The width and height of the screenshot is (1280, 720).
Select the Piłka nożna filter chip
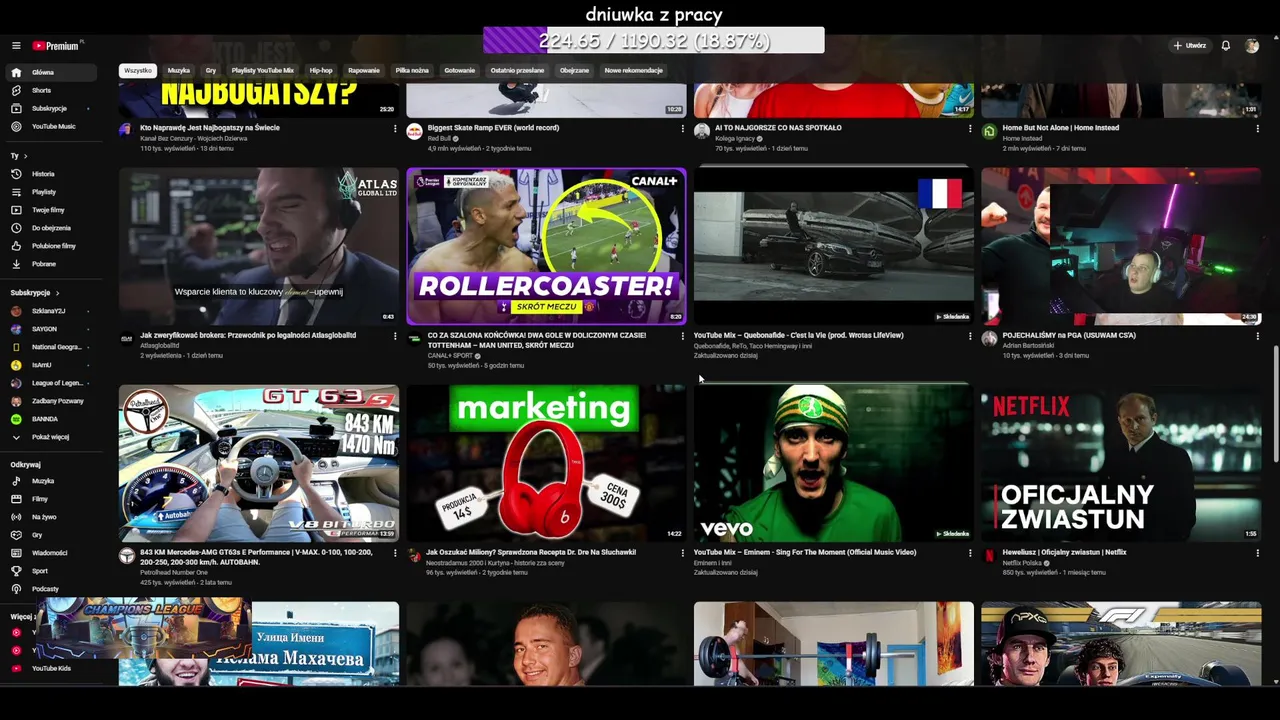click(412, 71)
